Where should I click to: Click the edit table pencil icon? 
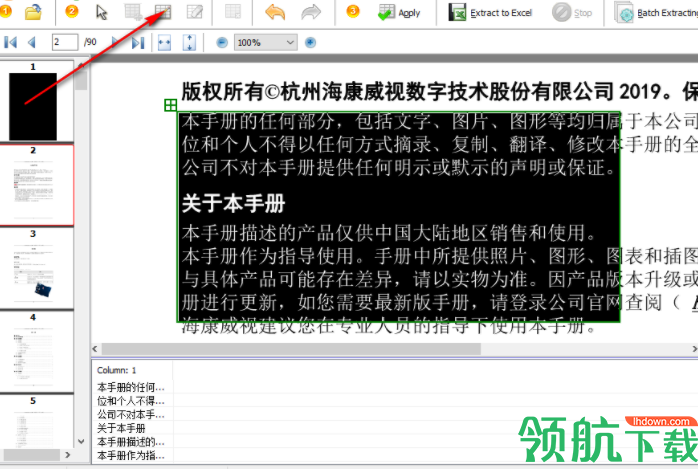point(195,12)
